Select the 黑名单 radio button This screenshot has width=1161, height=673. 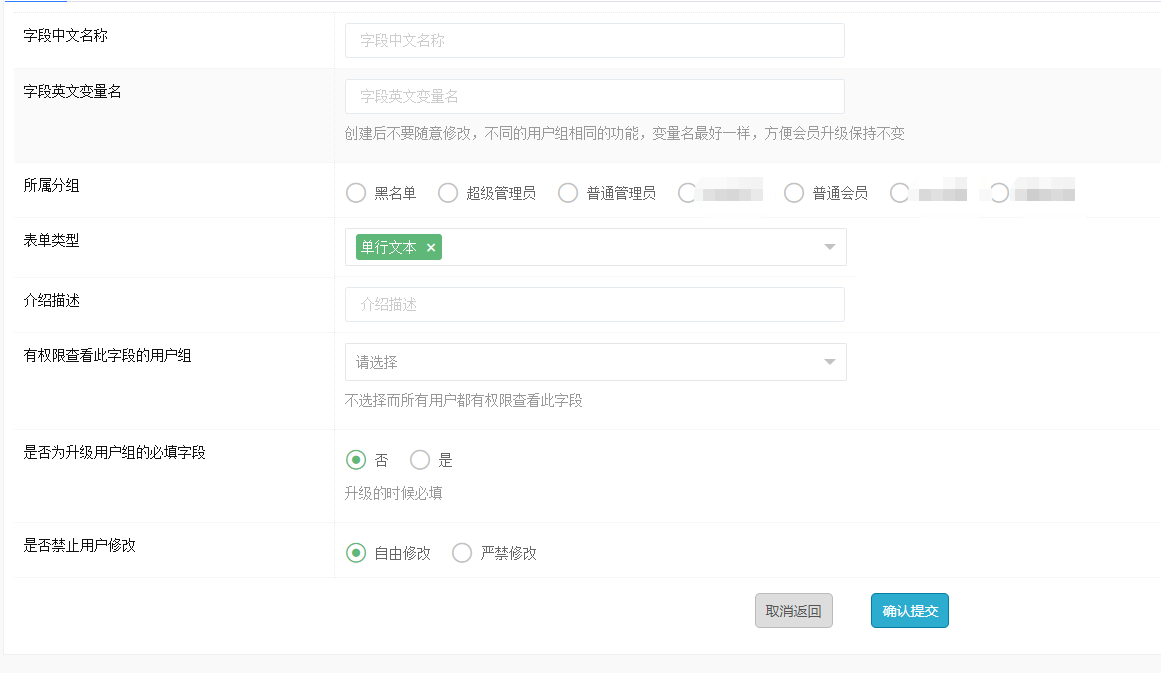tap(356, 193)
